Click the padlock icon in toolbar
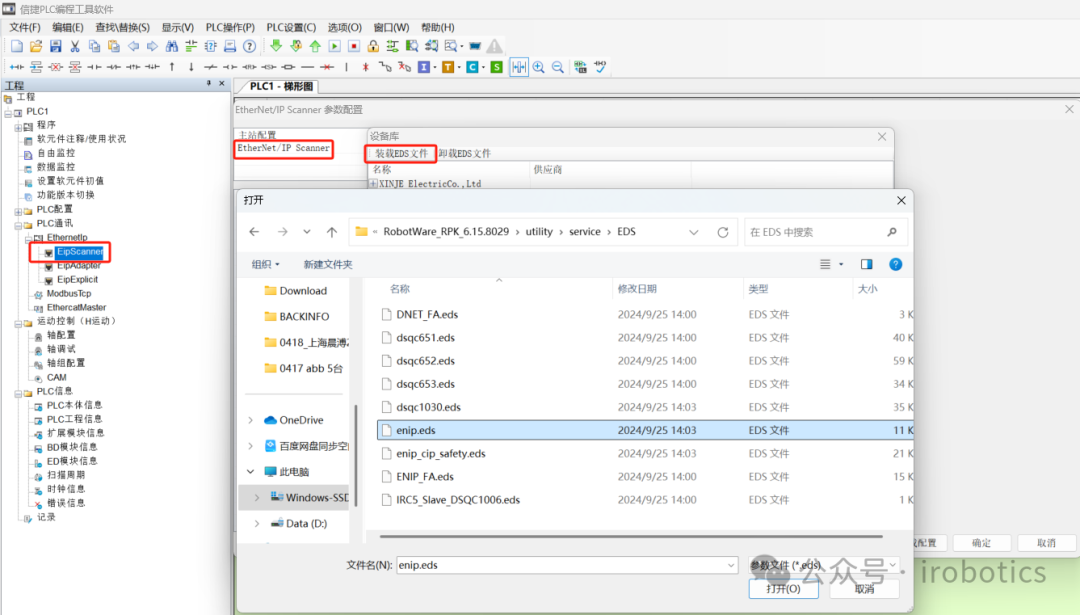This screenshot has height=615, width=1080. [372, 46]
